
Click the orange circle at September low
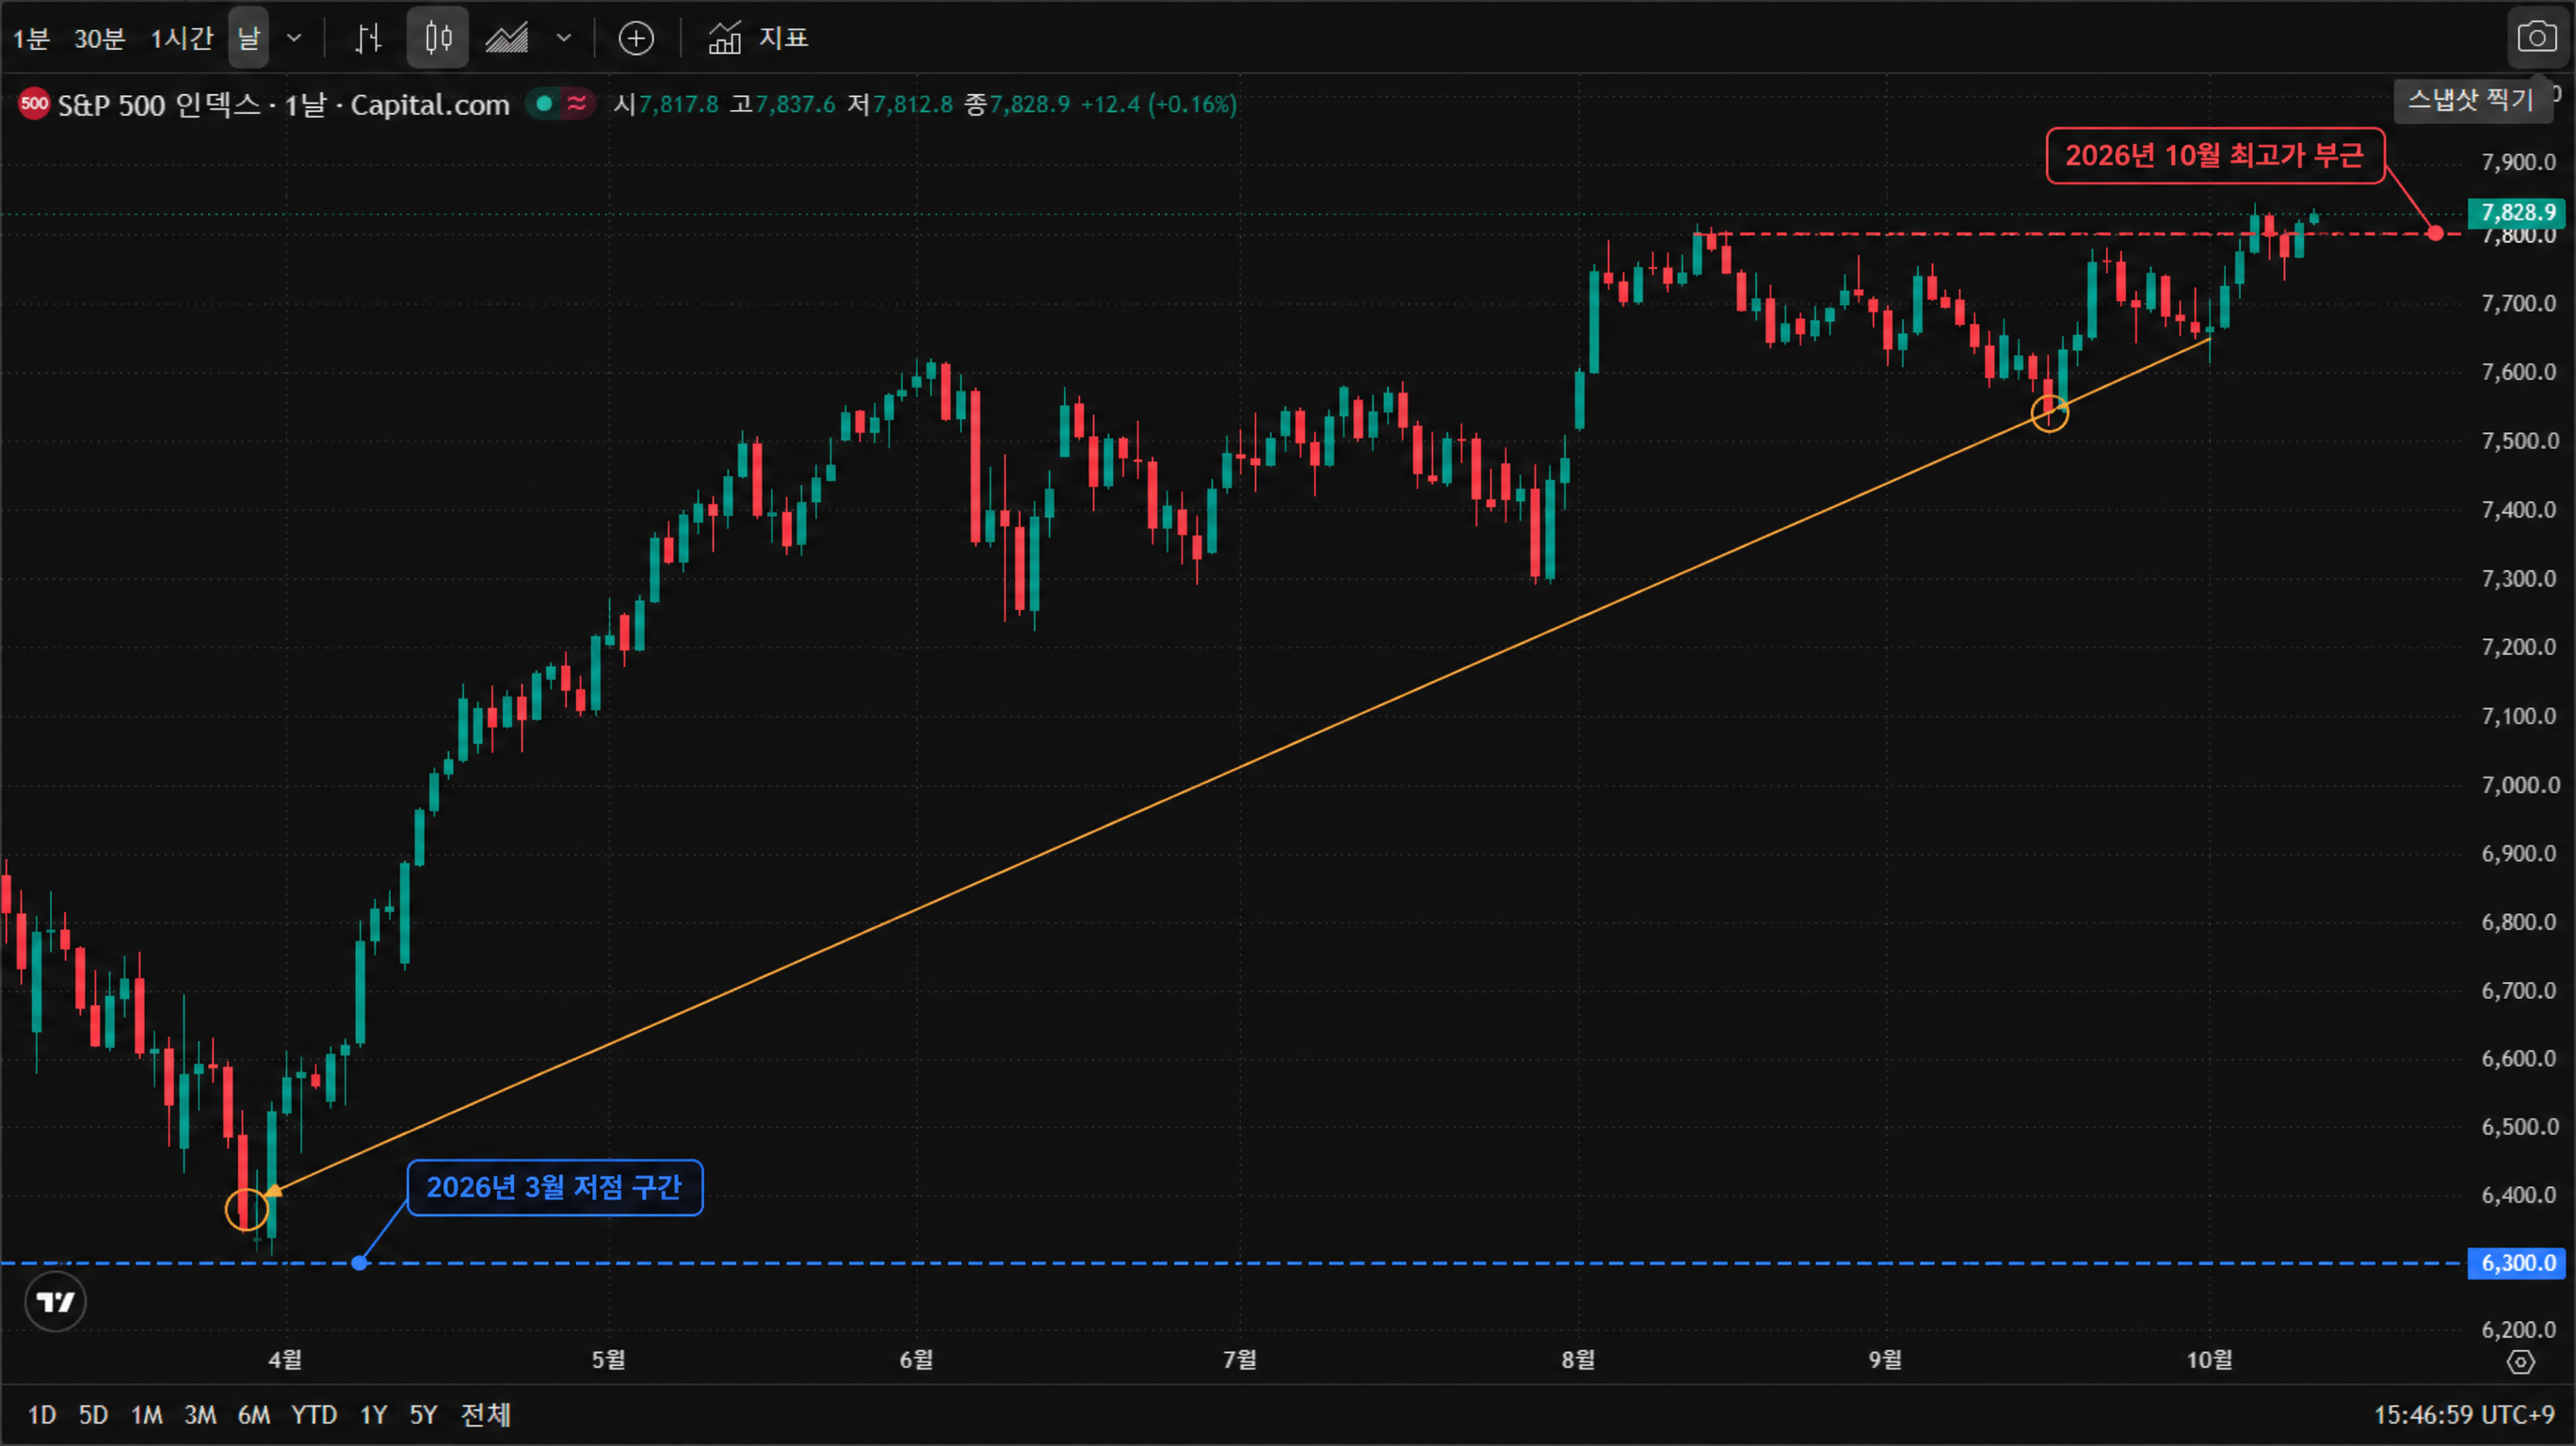point(2050,412)
